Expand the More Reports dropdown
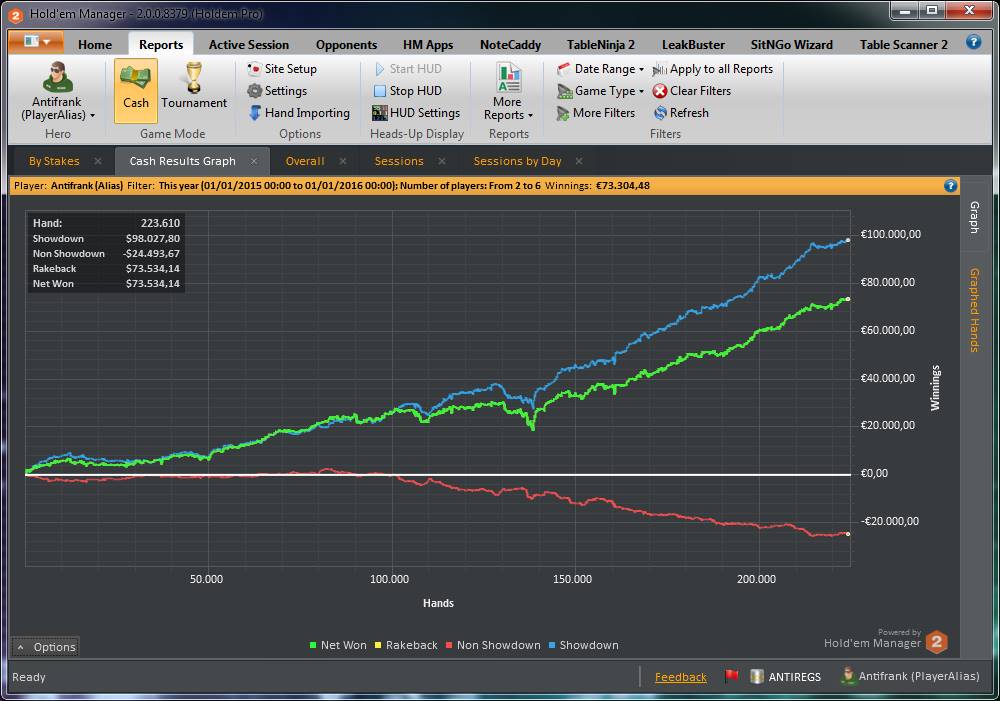This screenshot has height=701, width=1000. (508, 91)
